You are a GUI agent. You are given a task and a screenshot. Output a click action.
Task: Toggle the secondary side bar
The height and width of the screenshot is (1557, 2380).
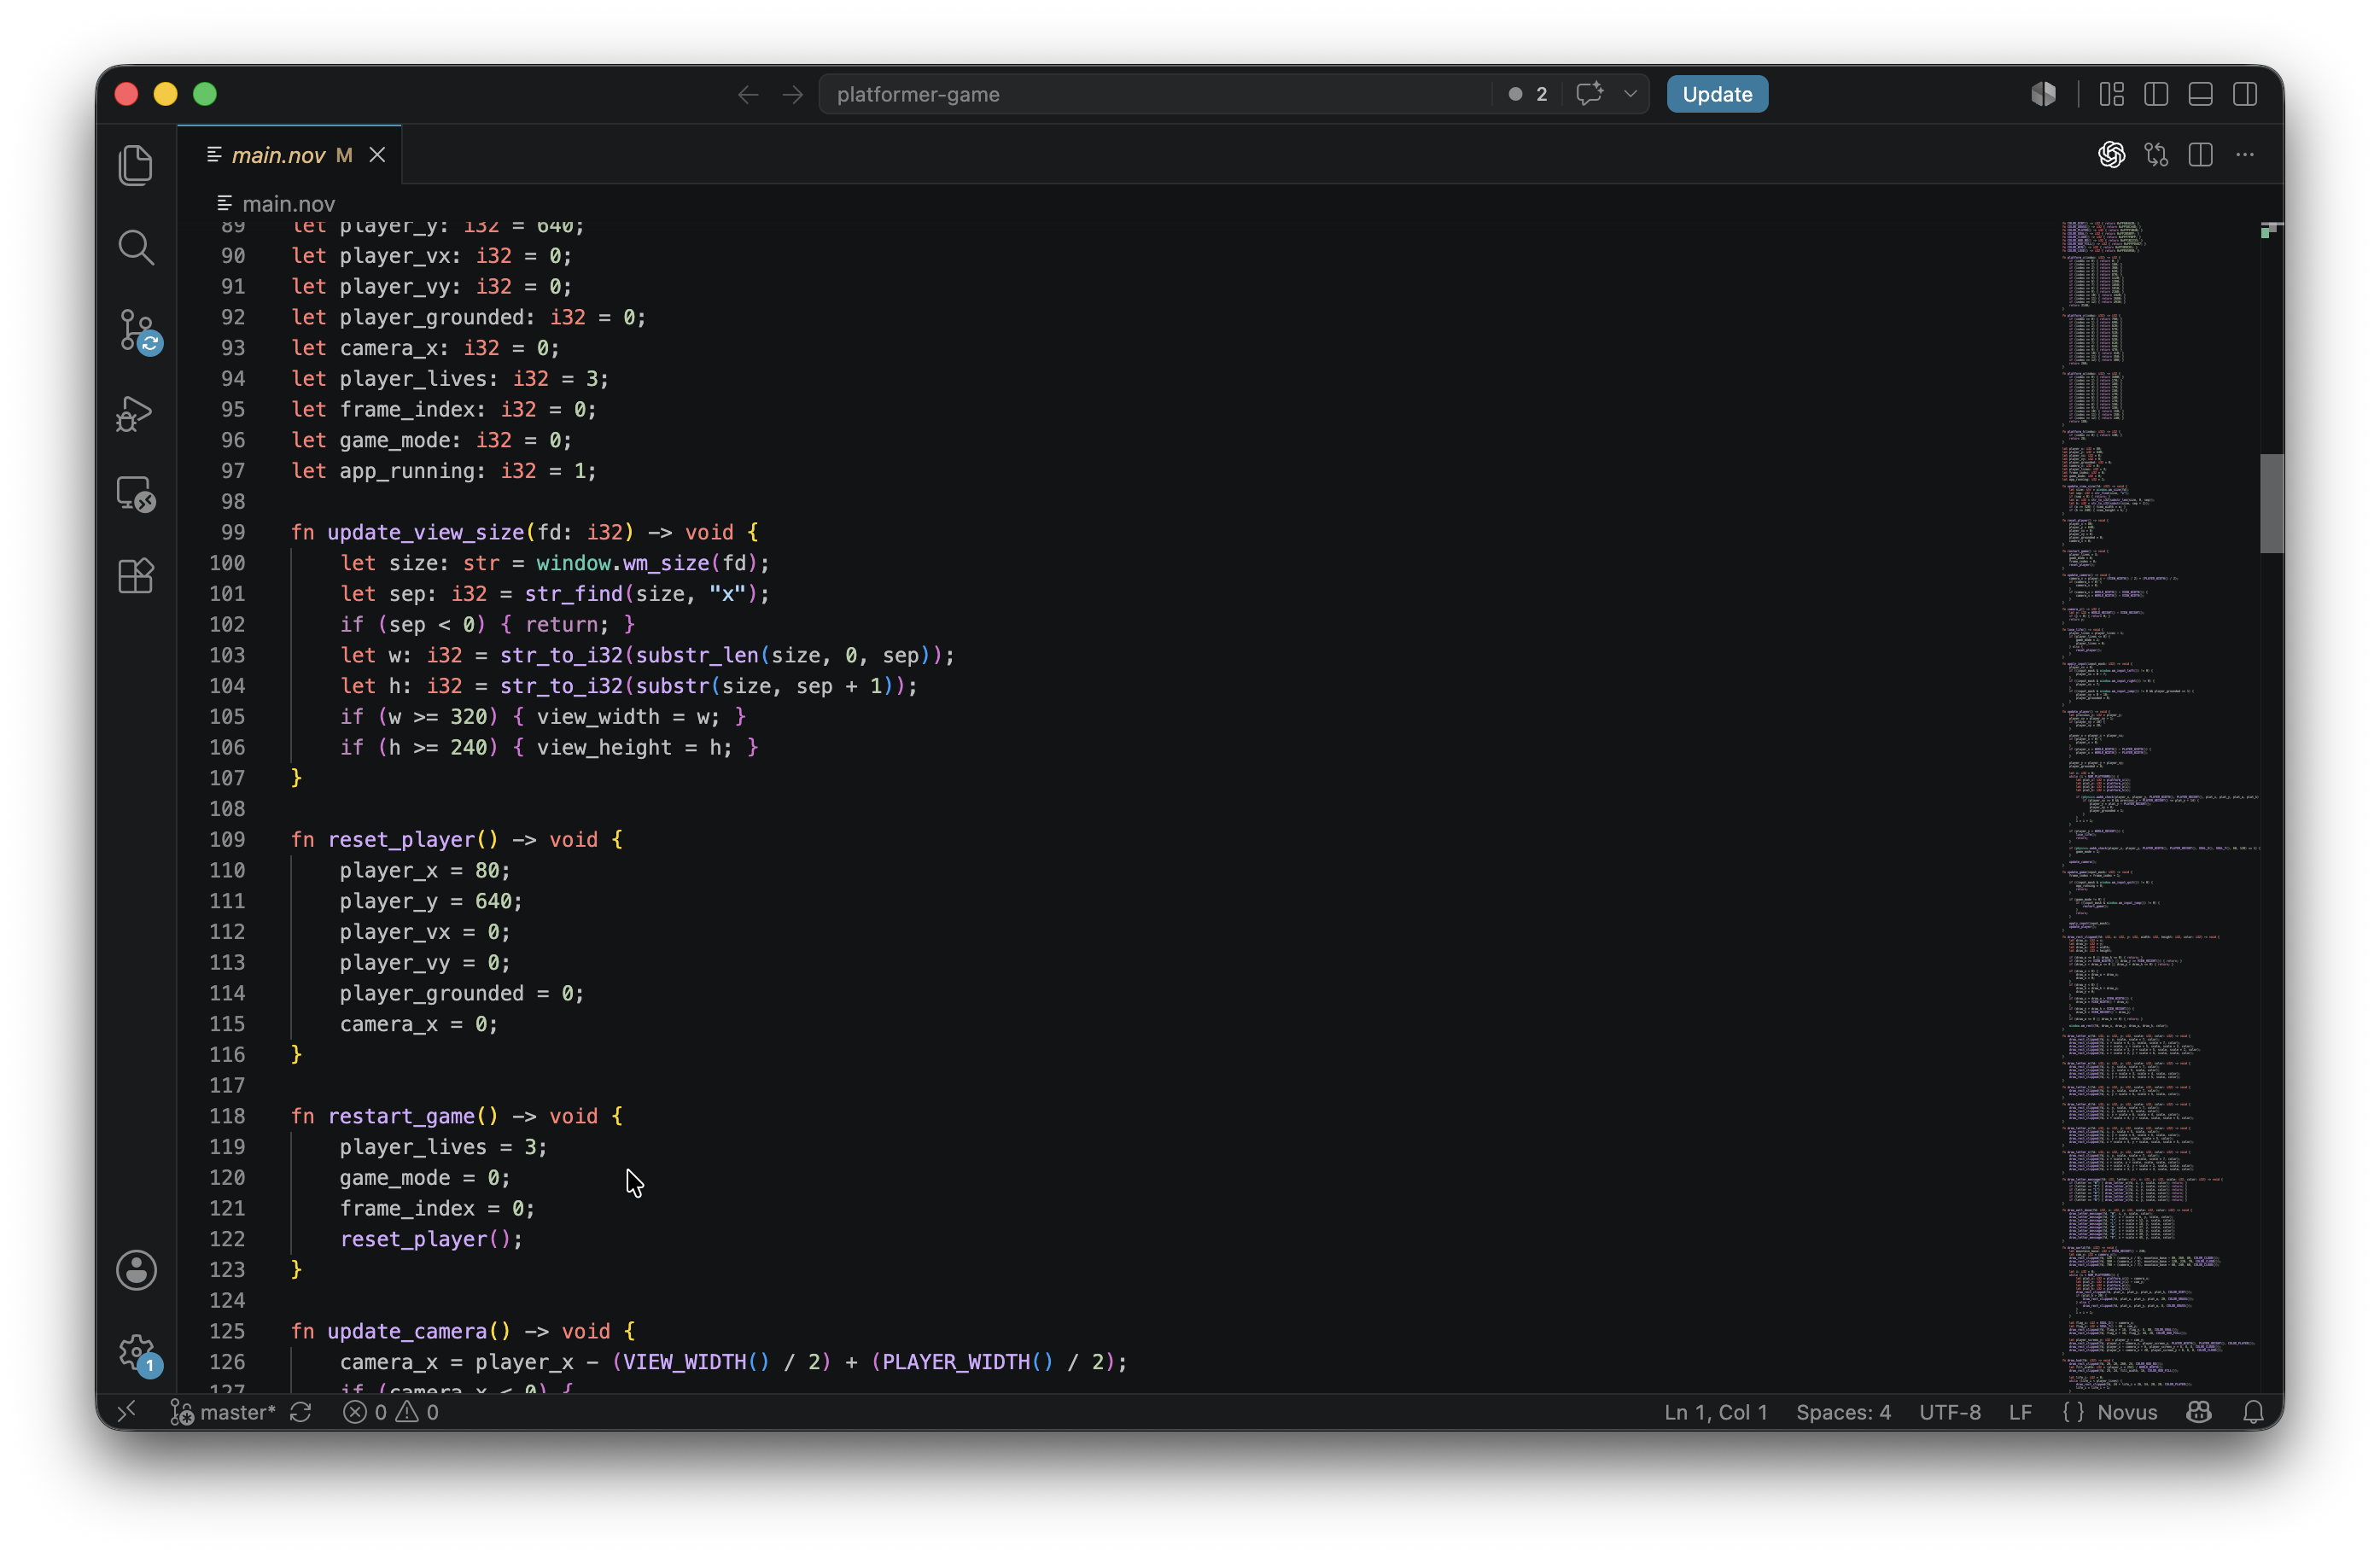pos(2245,94)
